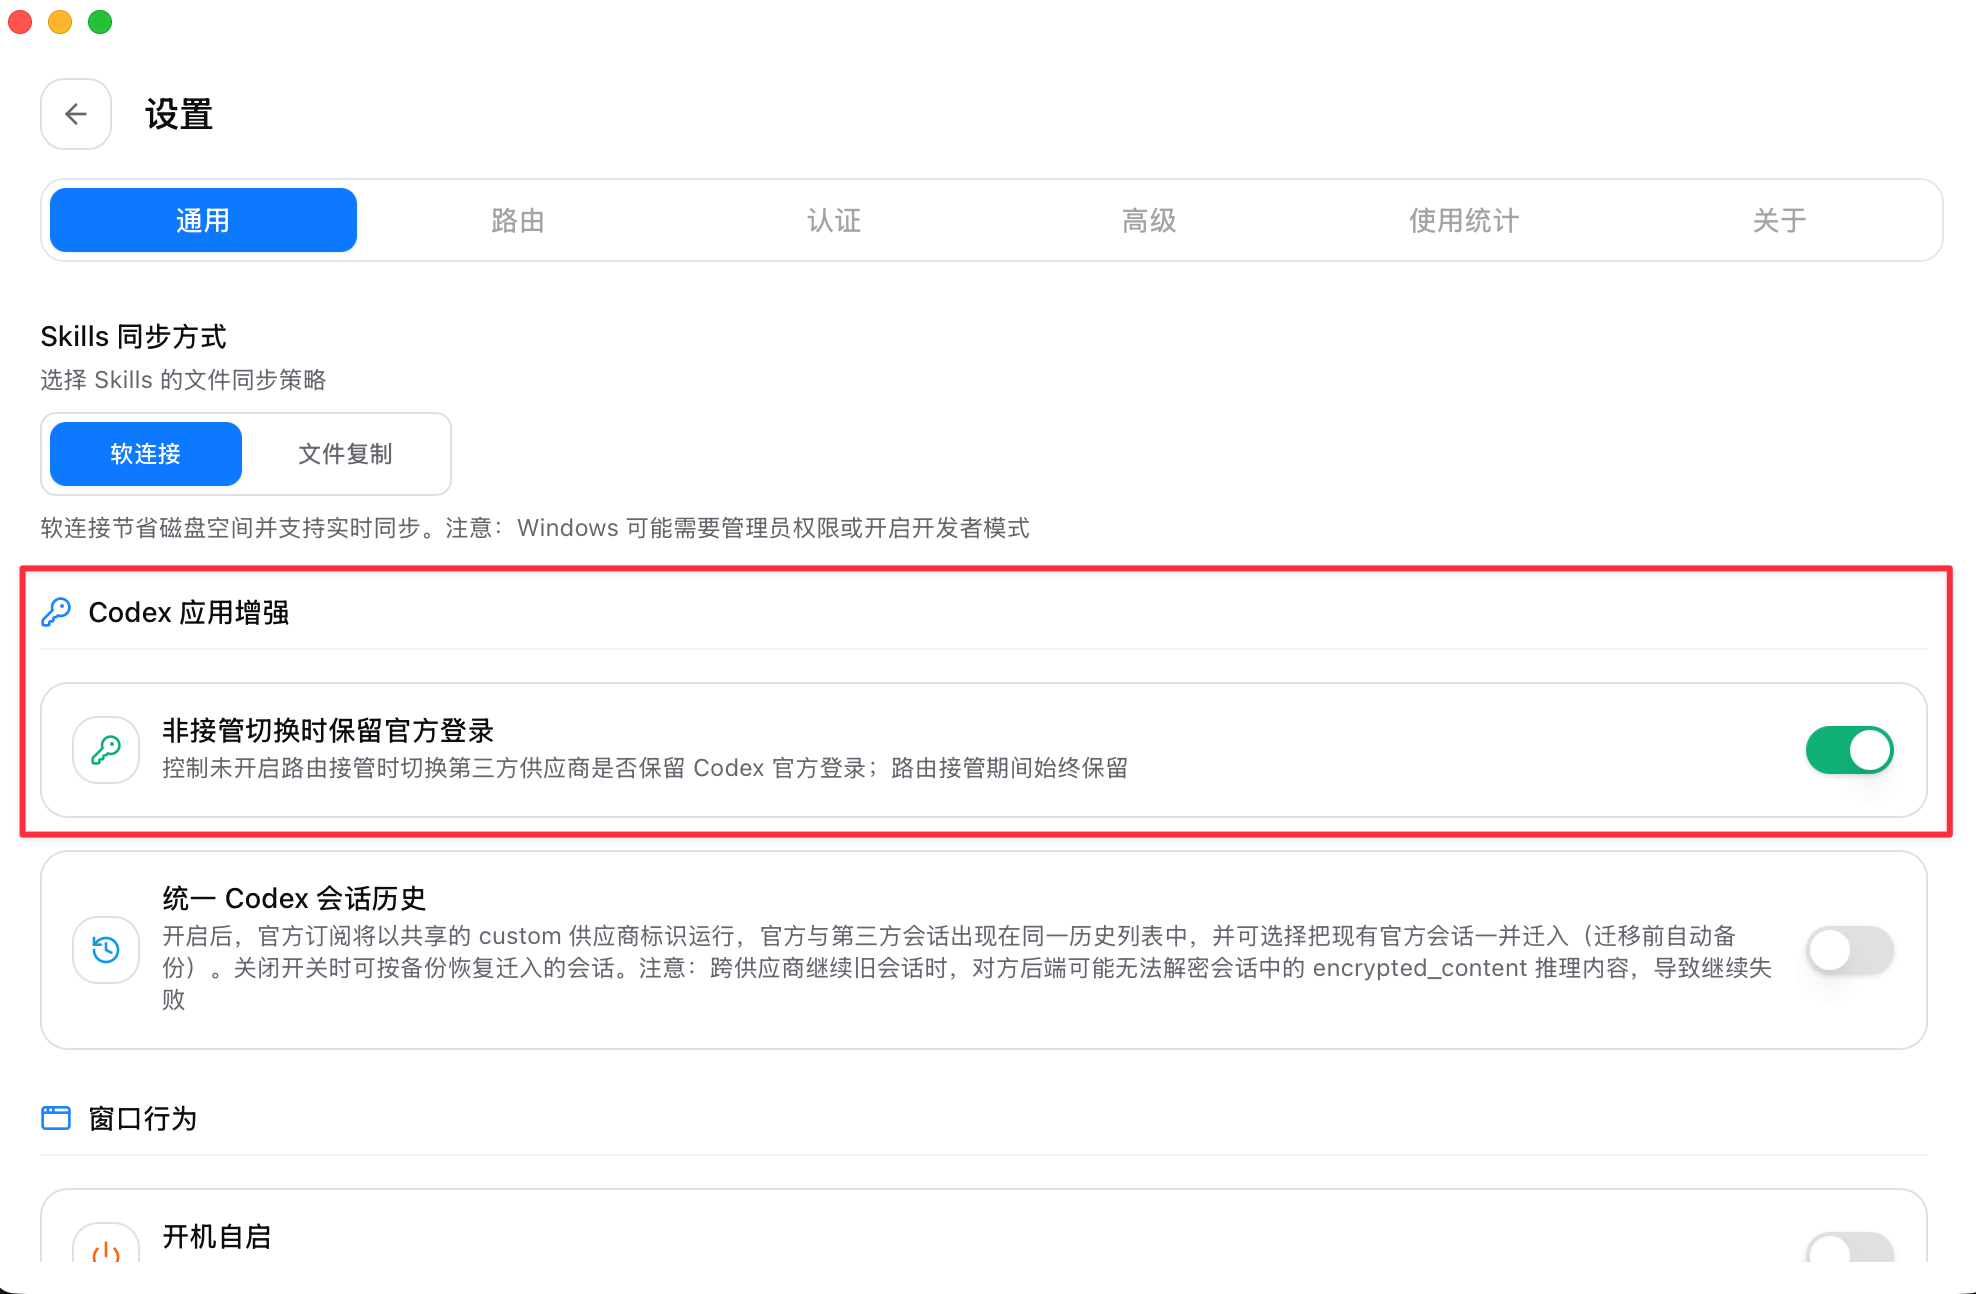Viewport: 1976px width, 1294px height.
Task: Click the 控制未开启路由接管时 description text
Action: (645, 768)
